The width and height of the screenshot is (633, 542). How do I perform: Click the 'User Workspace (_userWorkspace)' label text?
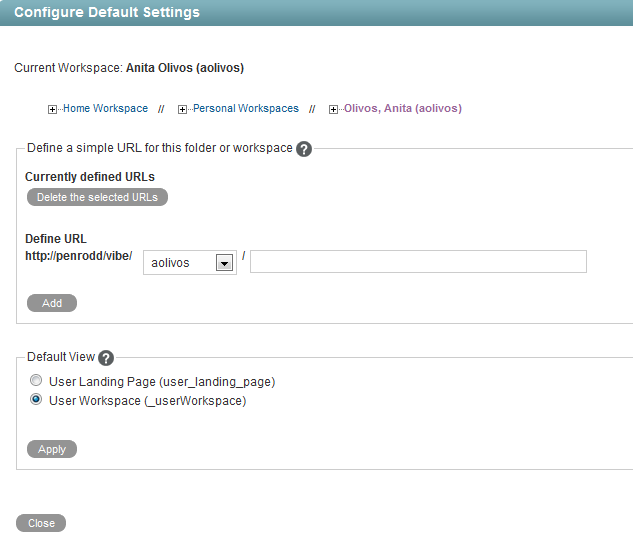pos(147,401)
